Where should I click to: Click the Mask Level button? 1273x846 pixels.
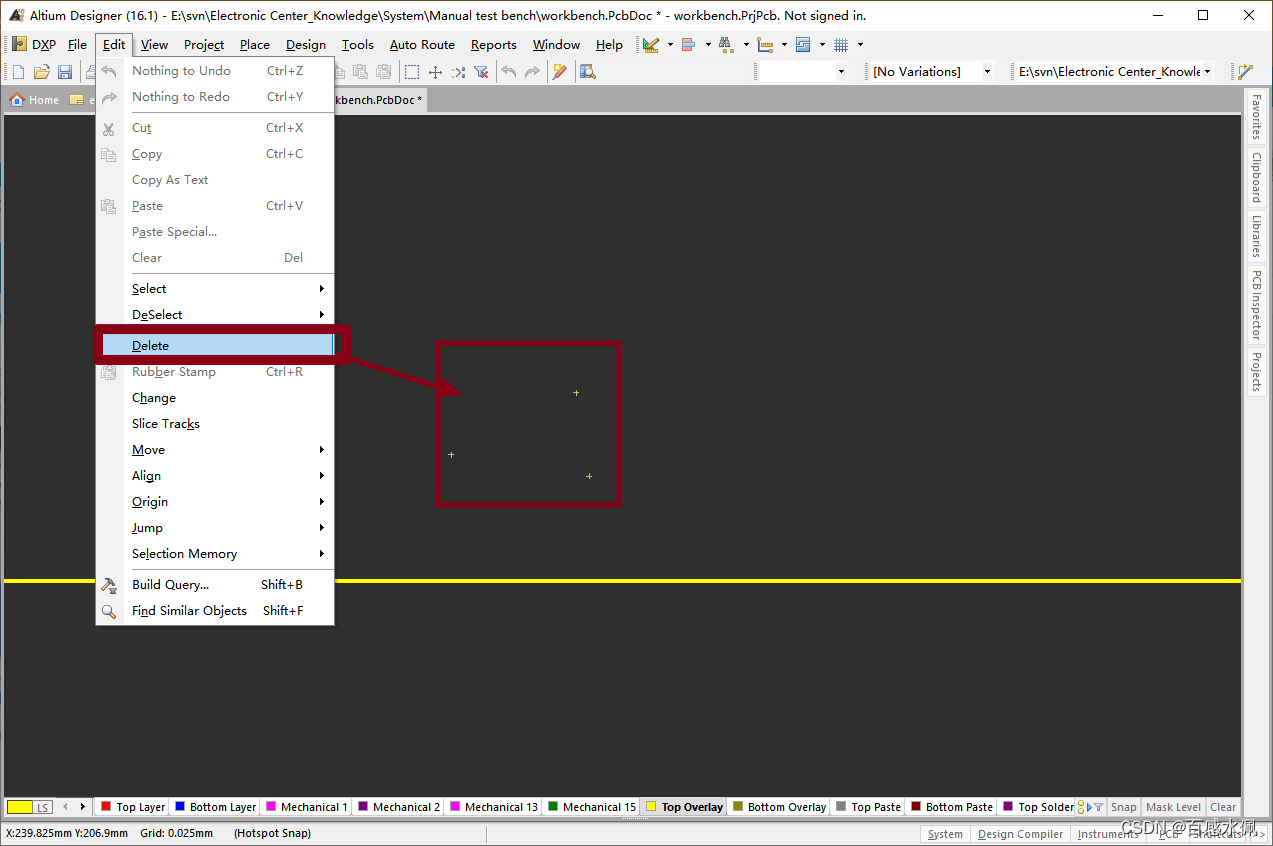[1173, 807]
